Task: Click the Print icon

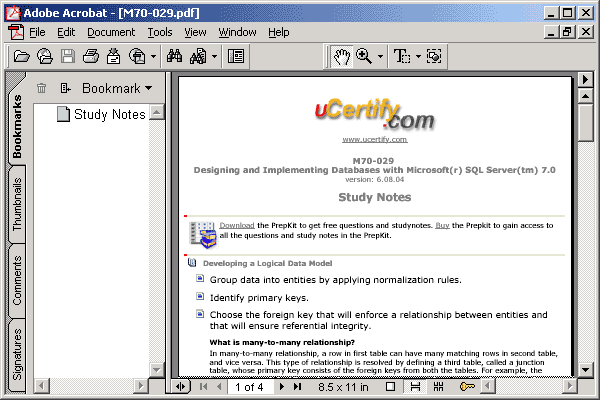Action: [x=91, y=56]
